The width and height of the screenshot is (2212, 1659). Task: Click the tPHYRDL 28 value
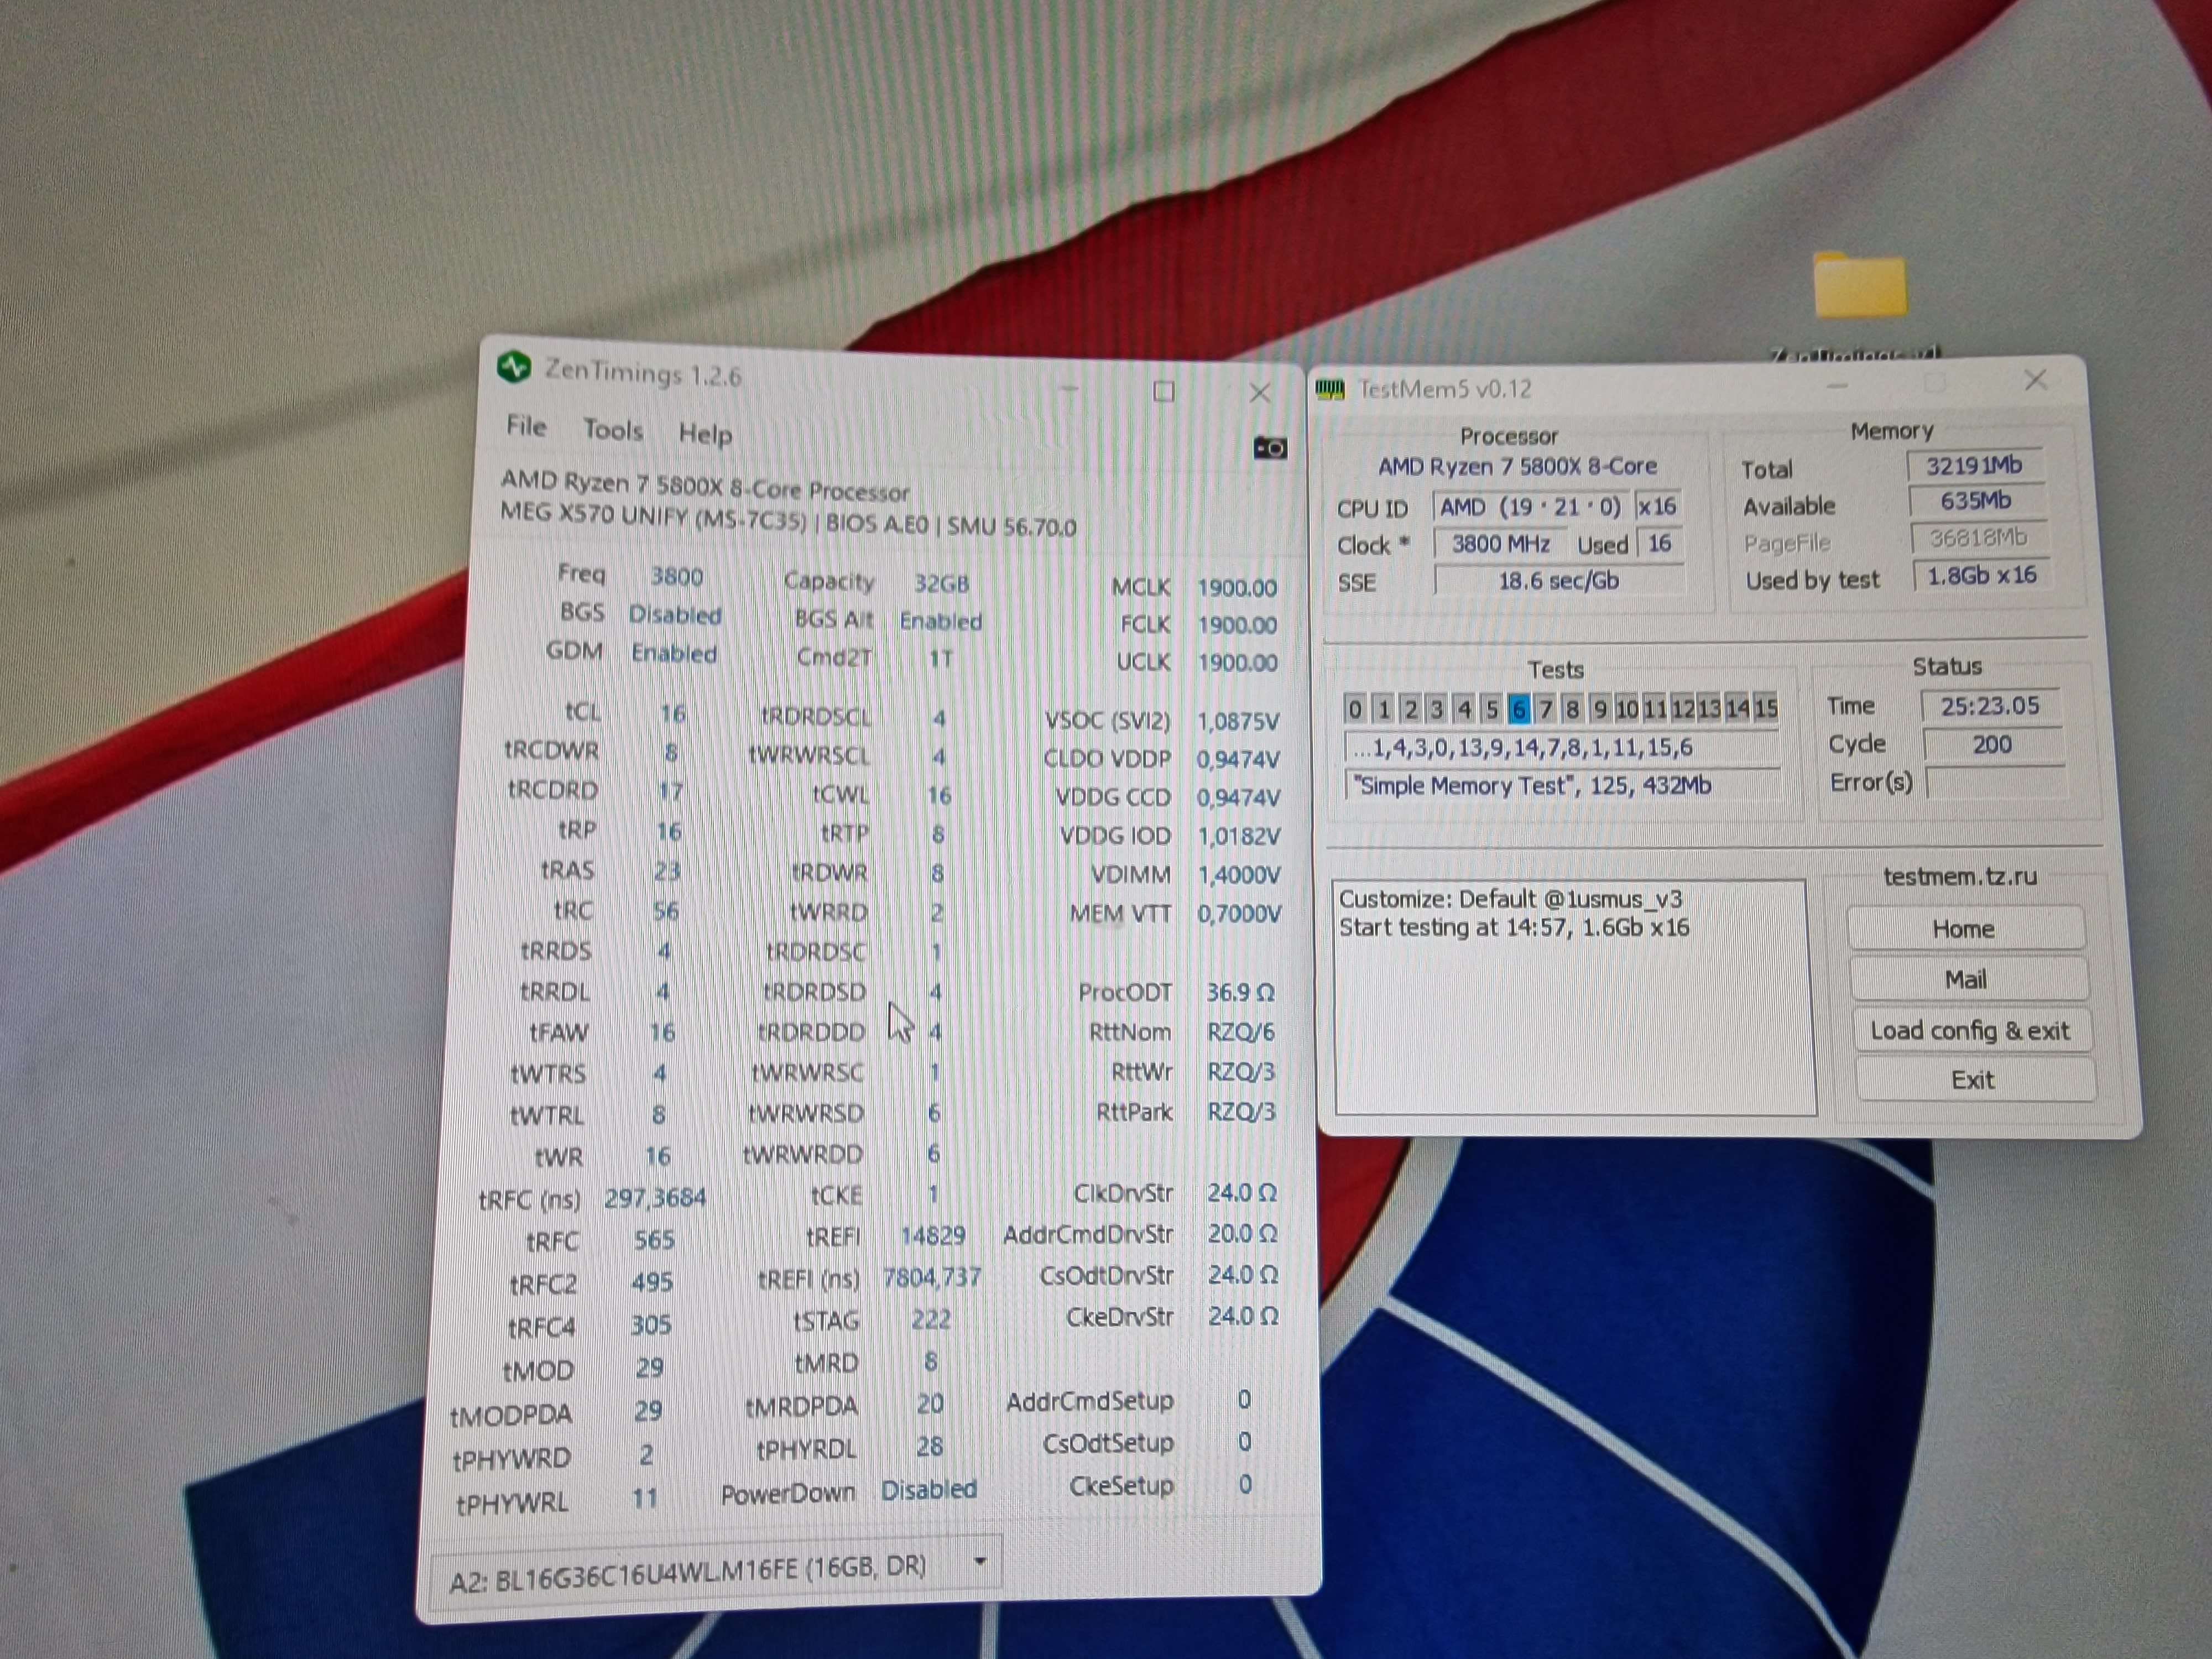[x=929, y=1446]
